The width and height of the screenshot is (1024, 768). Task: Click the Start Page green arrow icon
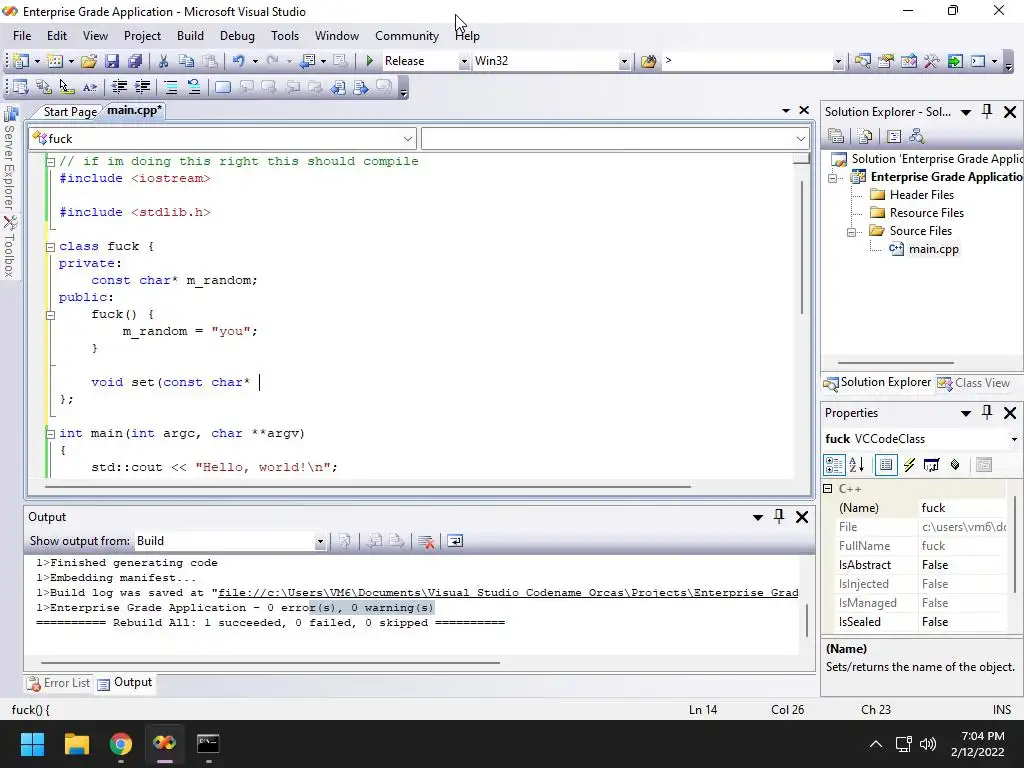(955, 61)
